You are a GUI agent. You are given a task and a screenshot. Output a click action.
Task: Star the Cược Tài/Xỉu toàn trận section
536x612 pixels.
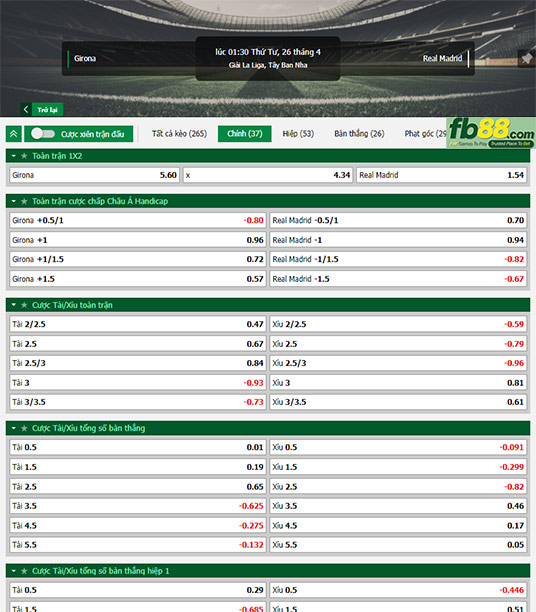[x=24, y=305]
